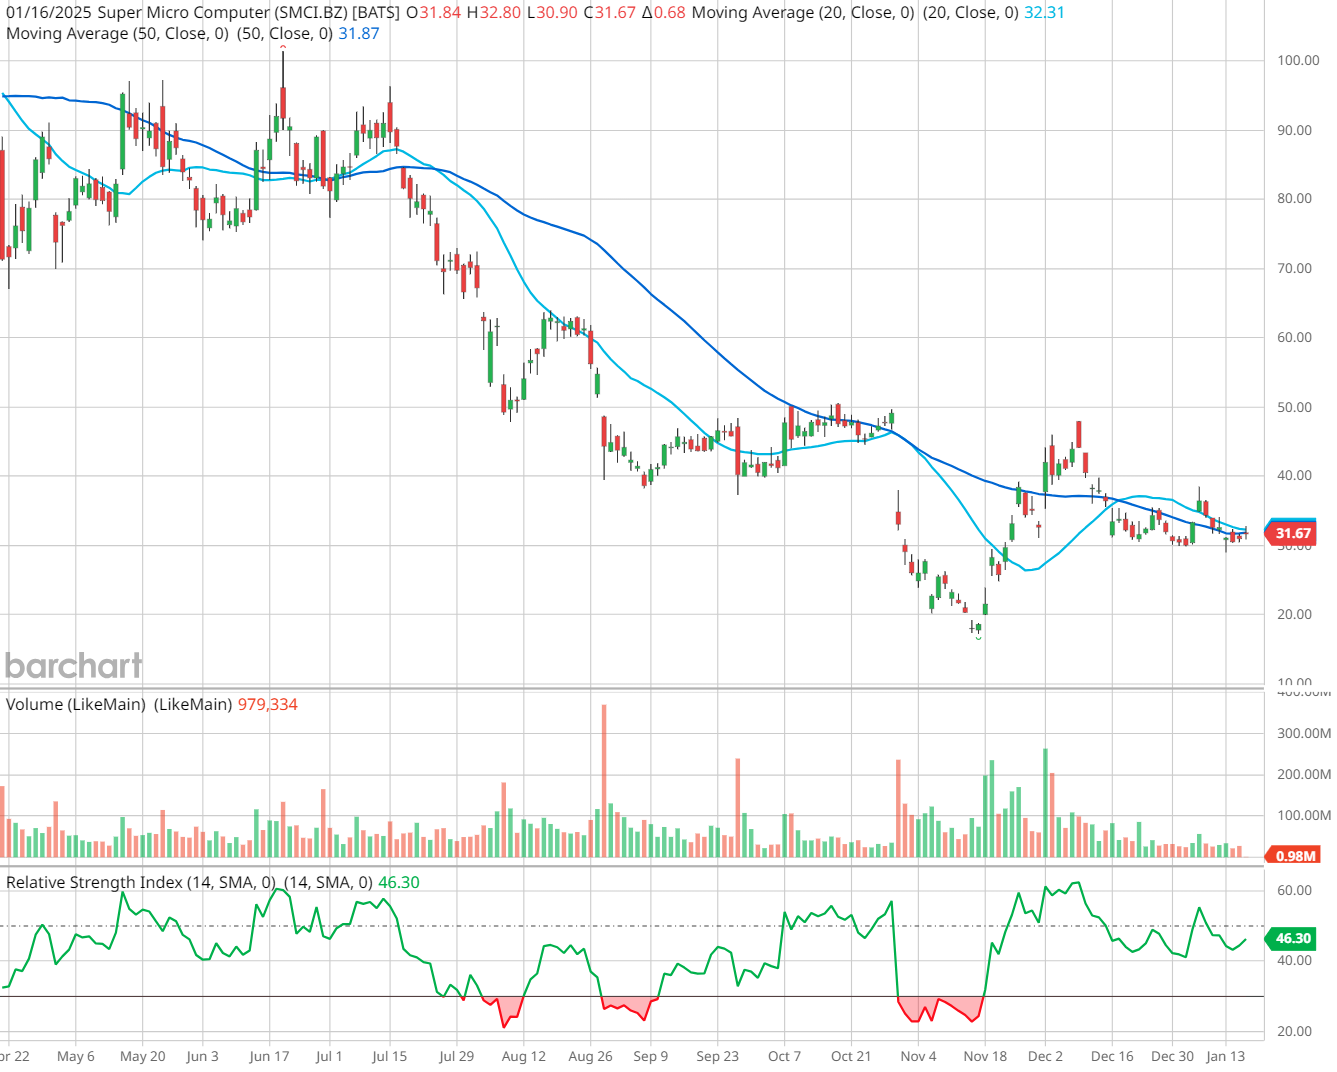
Task: Click the Aug 26 date axis label
Action: point(590,1056)
